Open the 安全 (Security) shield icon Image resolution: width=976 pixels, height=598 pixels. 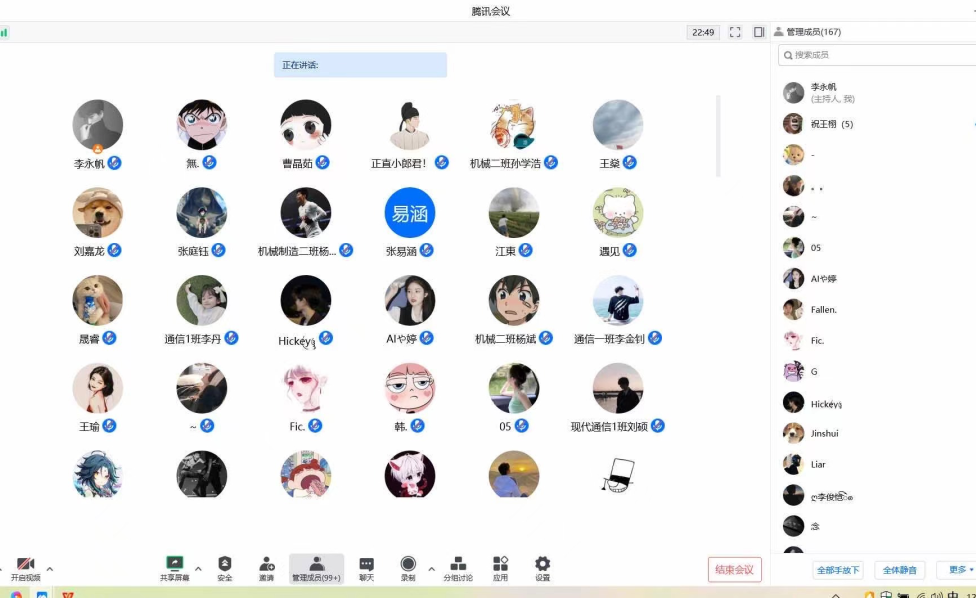(x=224, y=567)
